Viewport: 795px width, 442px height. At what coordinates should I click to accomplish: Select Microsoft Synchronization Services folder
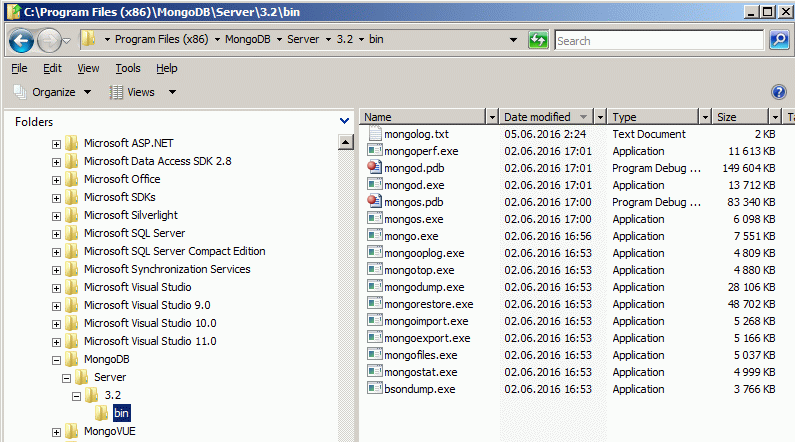click(167, 269)
